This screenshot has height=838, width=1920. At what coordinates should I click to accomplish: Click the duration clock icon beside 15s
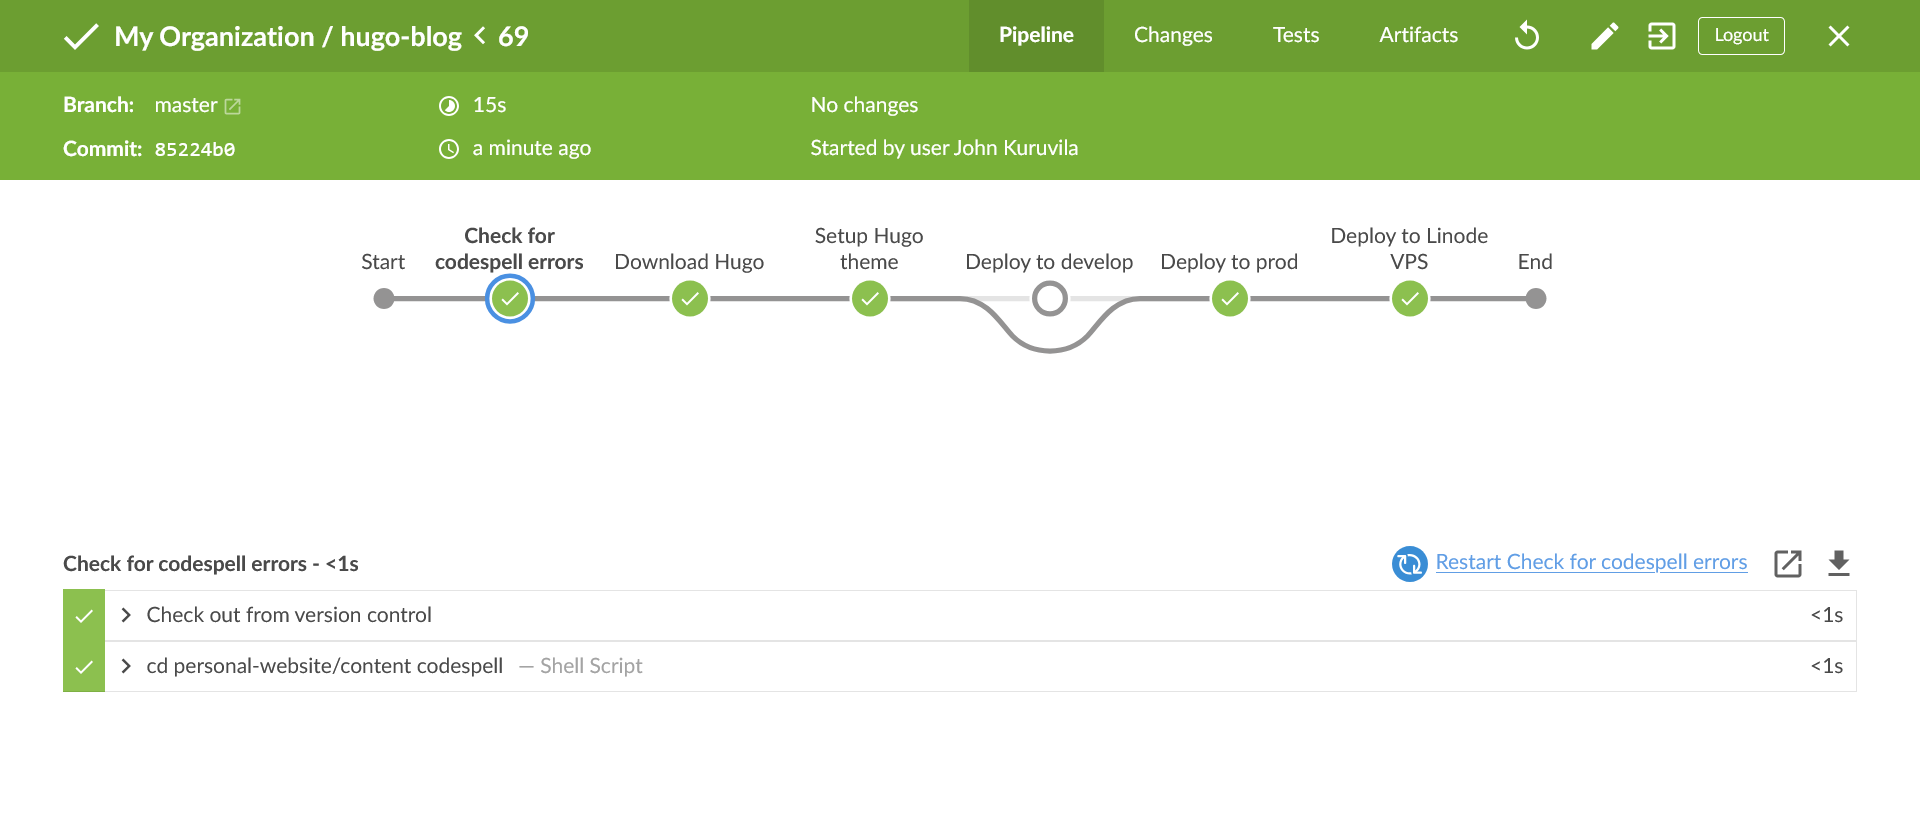(x=449, y=106)
